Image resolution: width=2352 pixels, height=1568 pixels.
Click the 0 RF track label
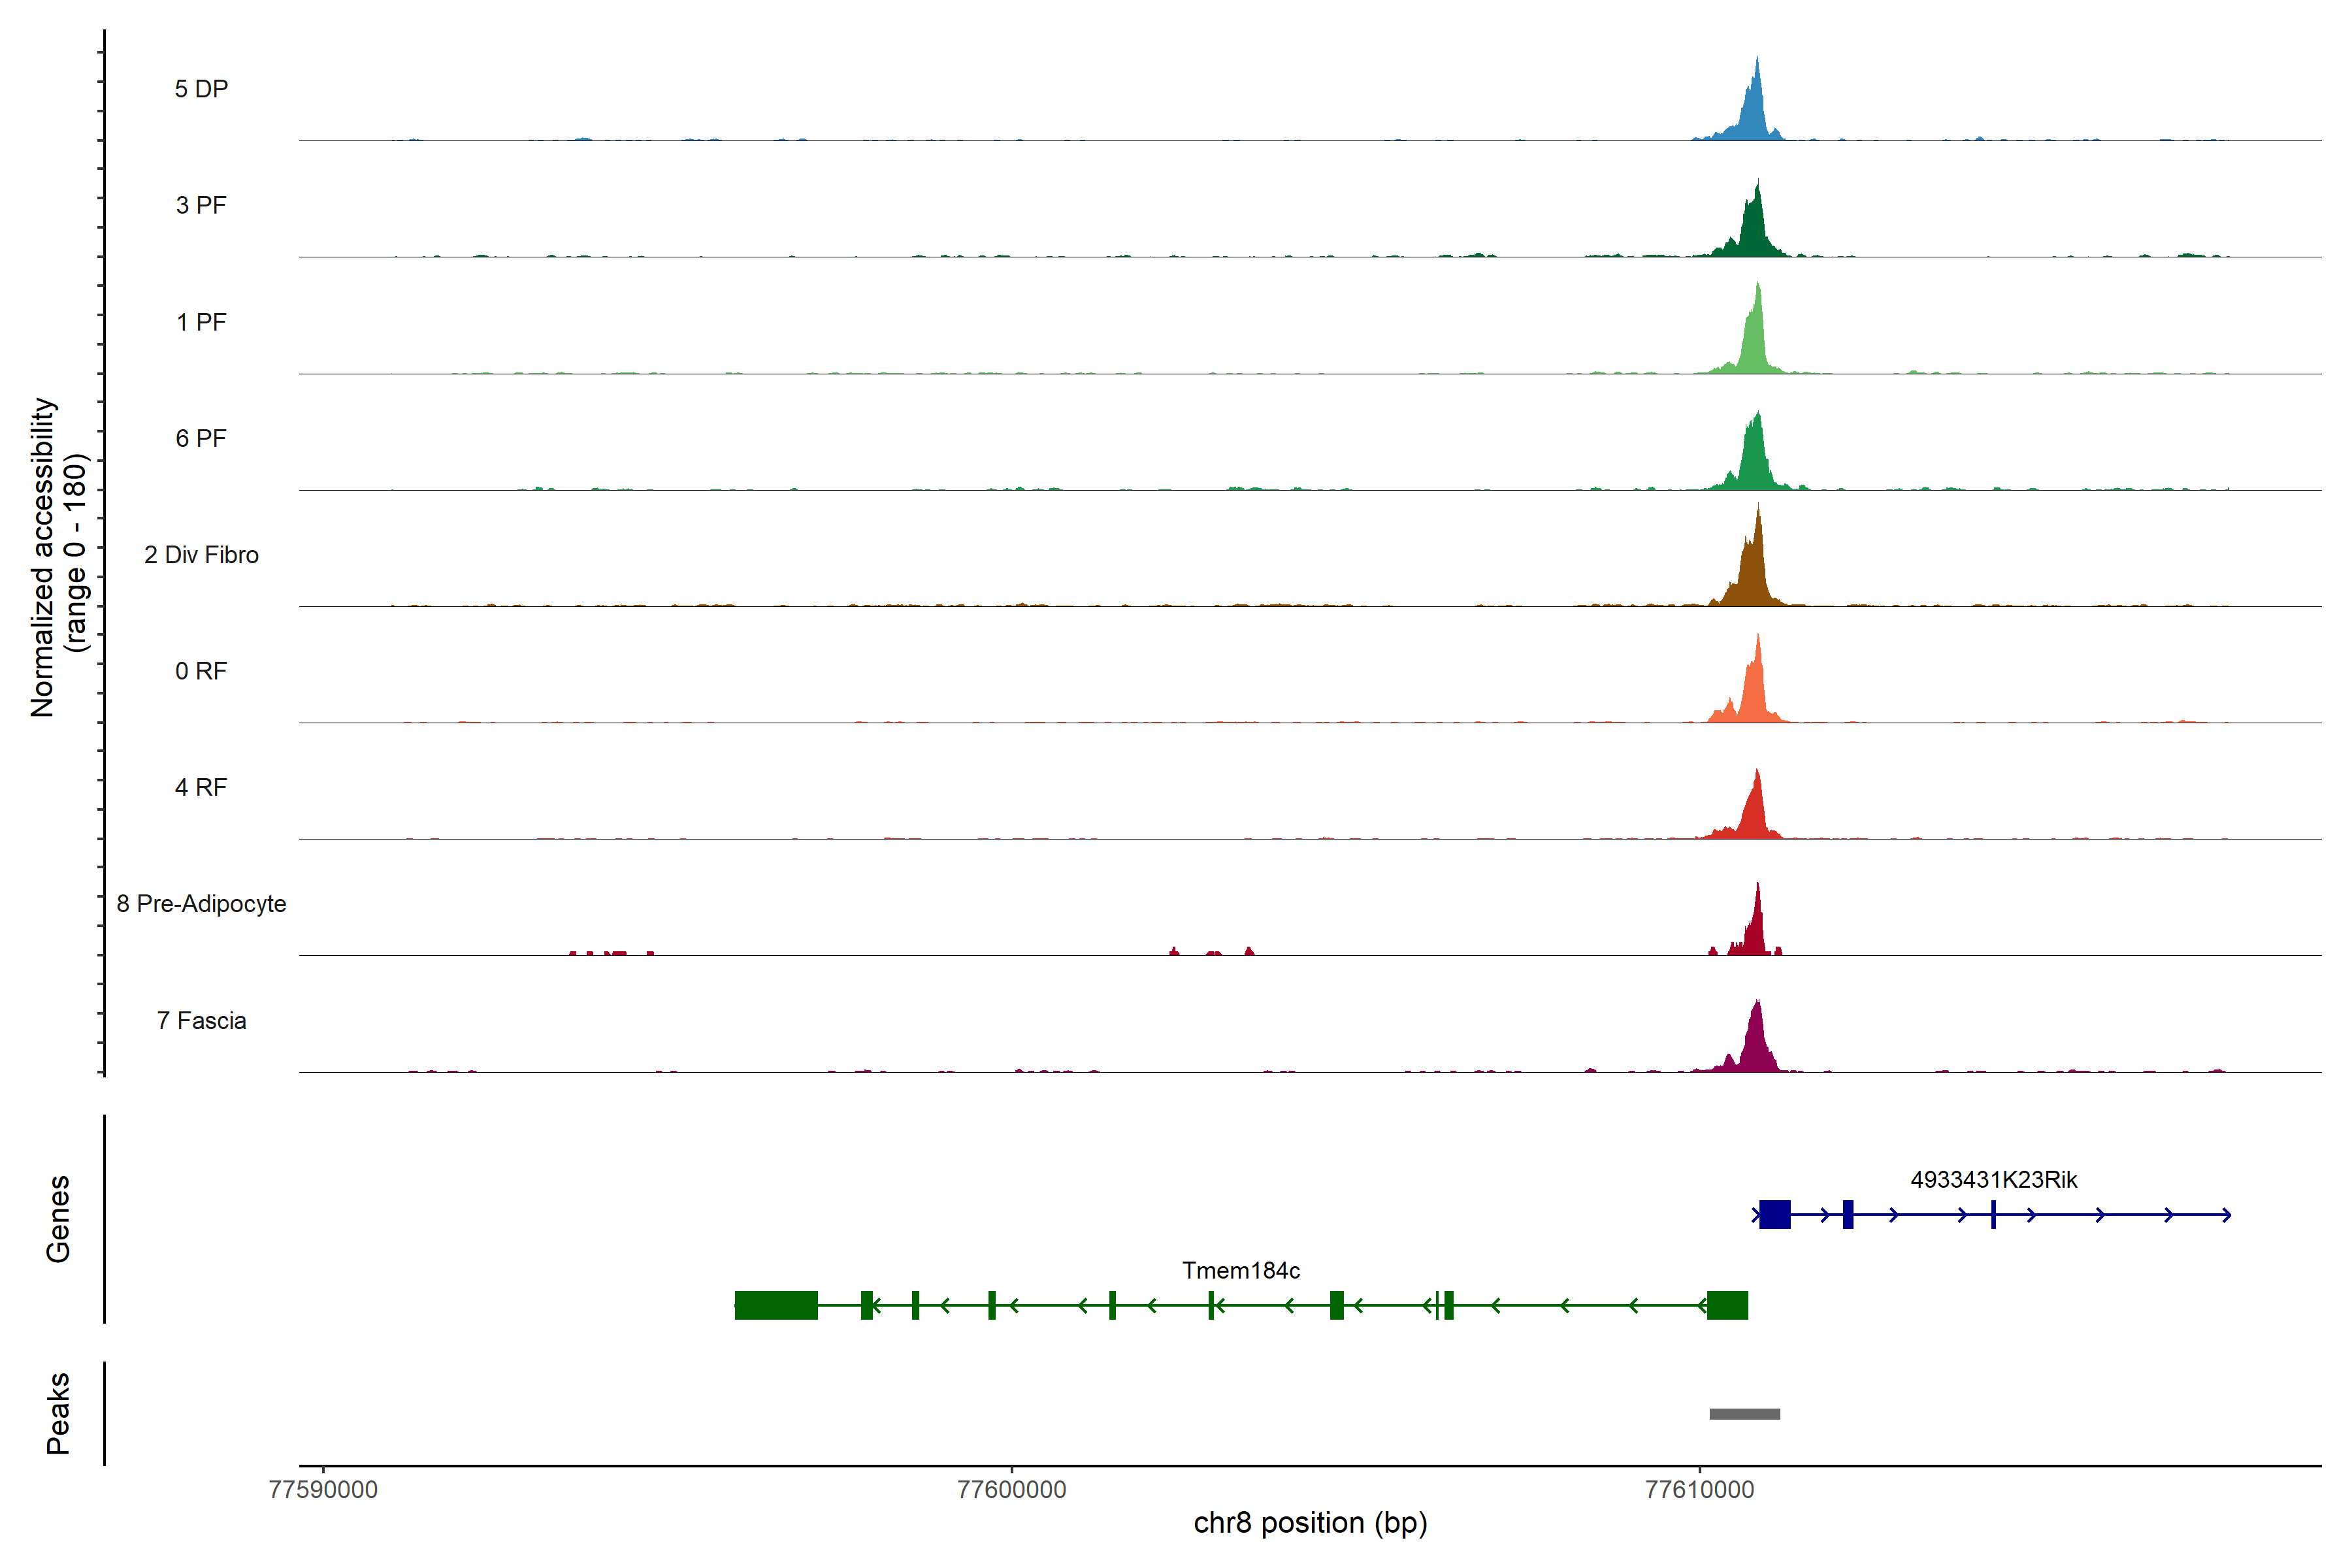tap(201, 671)
